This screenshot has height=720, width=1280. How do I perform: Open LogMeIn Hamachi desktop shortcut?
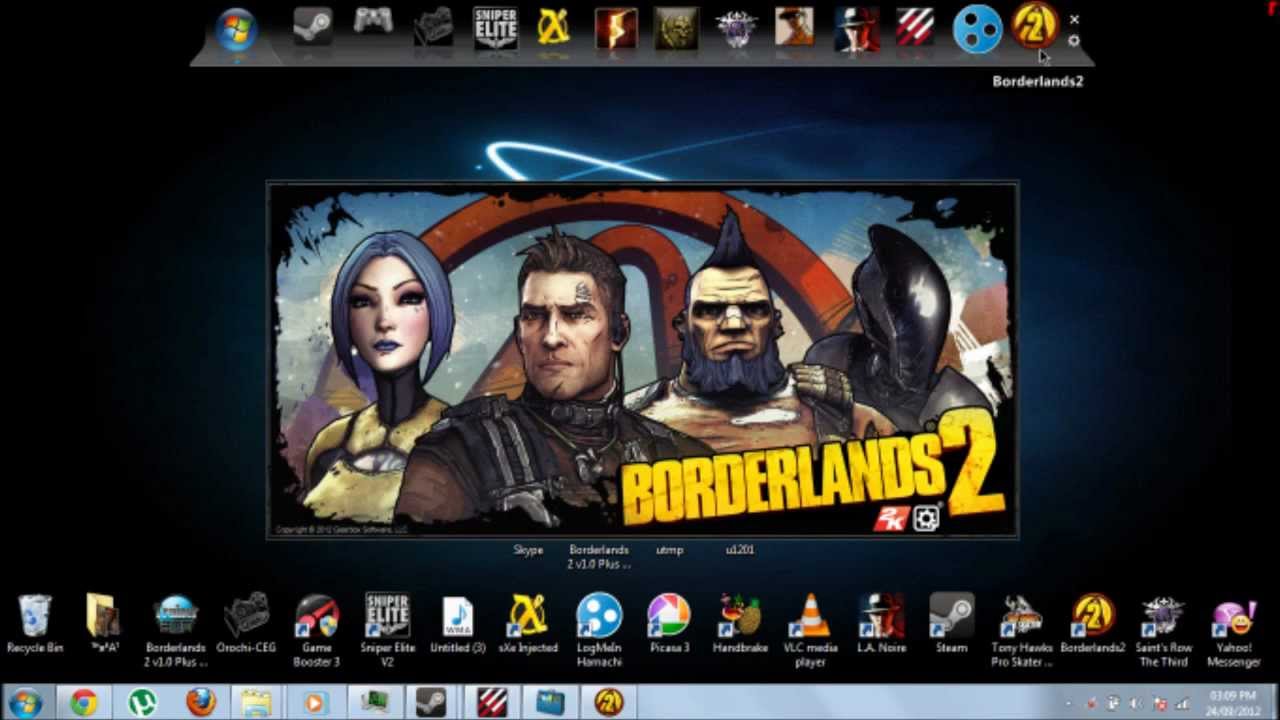(599, 630)
